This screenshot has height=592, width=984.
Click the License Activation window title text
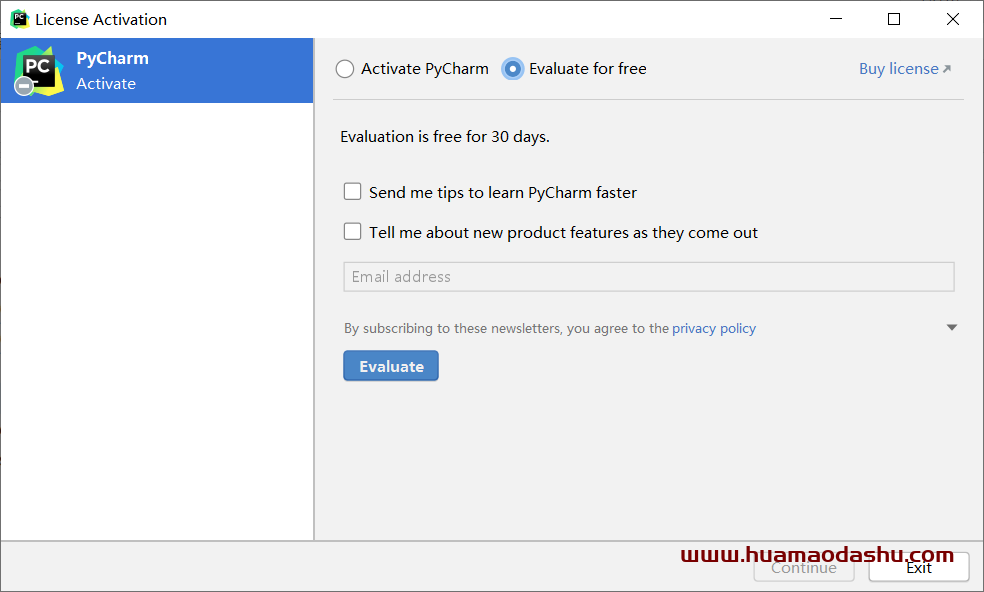pyautogui.click(x=101, y=19)
